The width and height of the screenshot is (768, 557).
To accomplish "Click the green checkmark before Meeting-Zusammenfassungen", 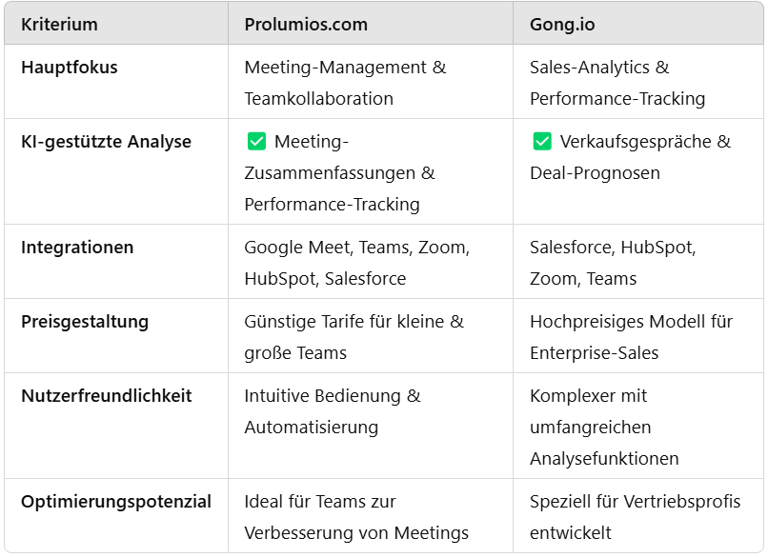I will (256, 142).
